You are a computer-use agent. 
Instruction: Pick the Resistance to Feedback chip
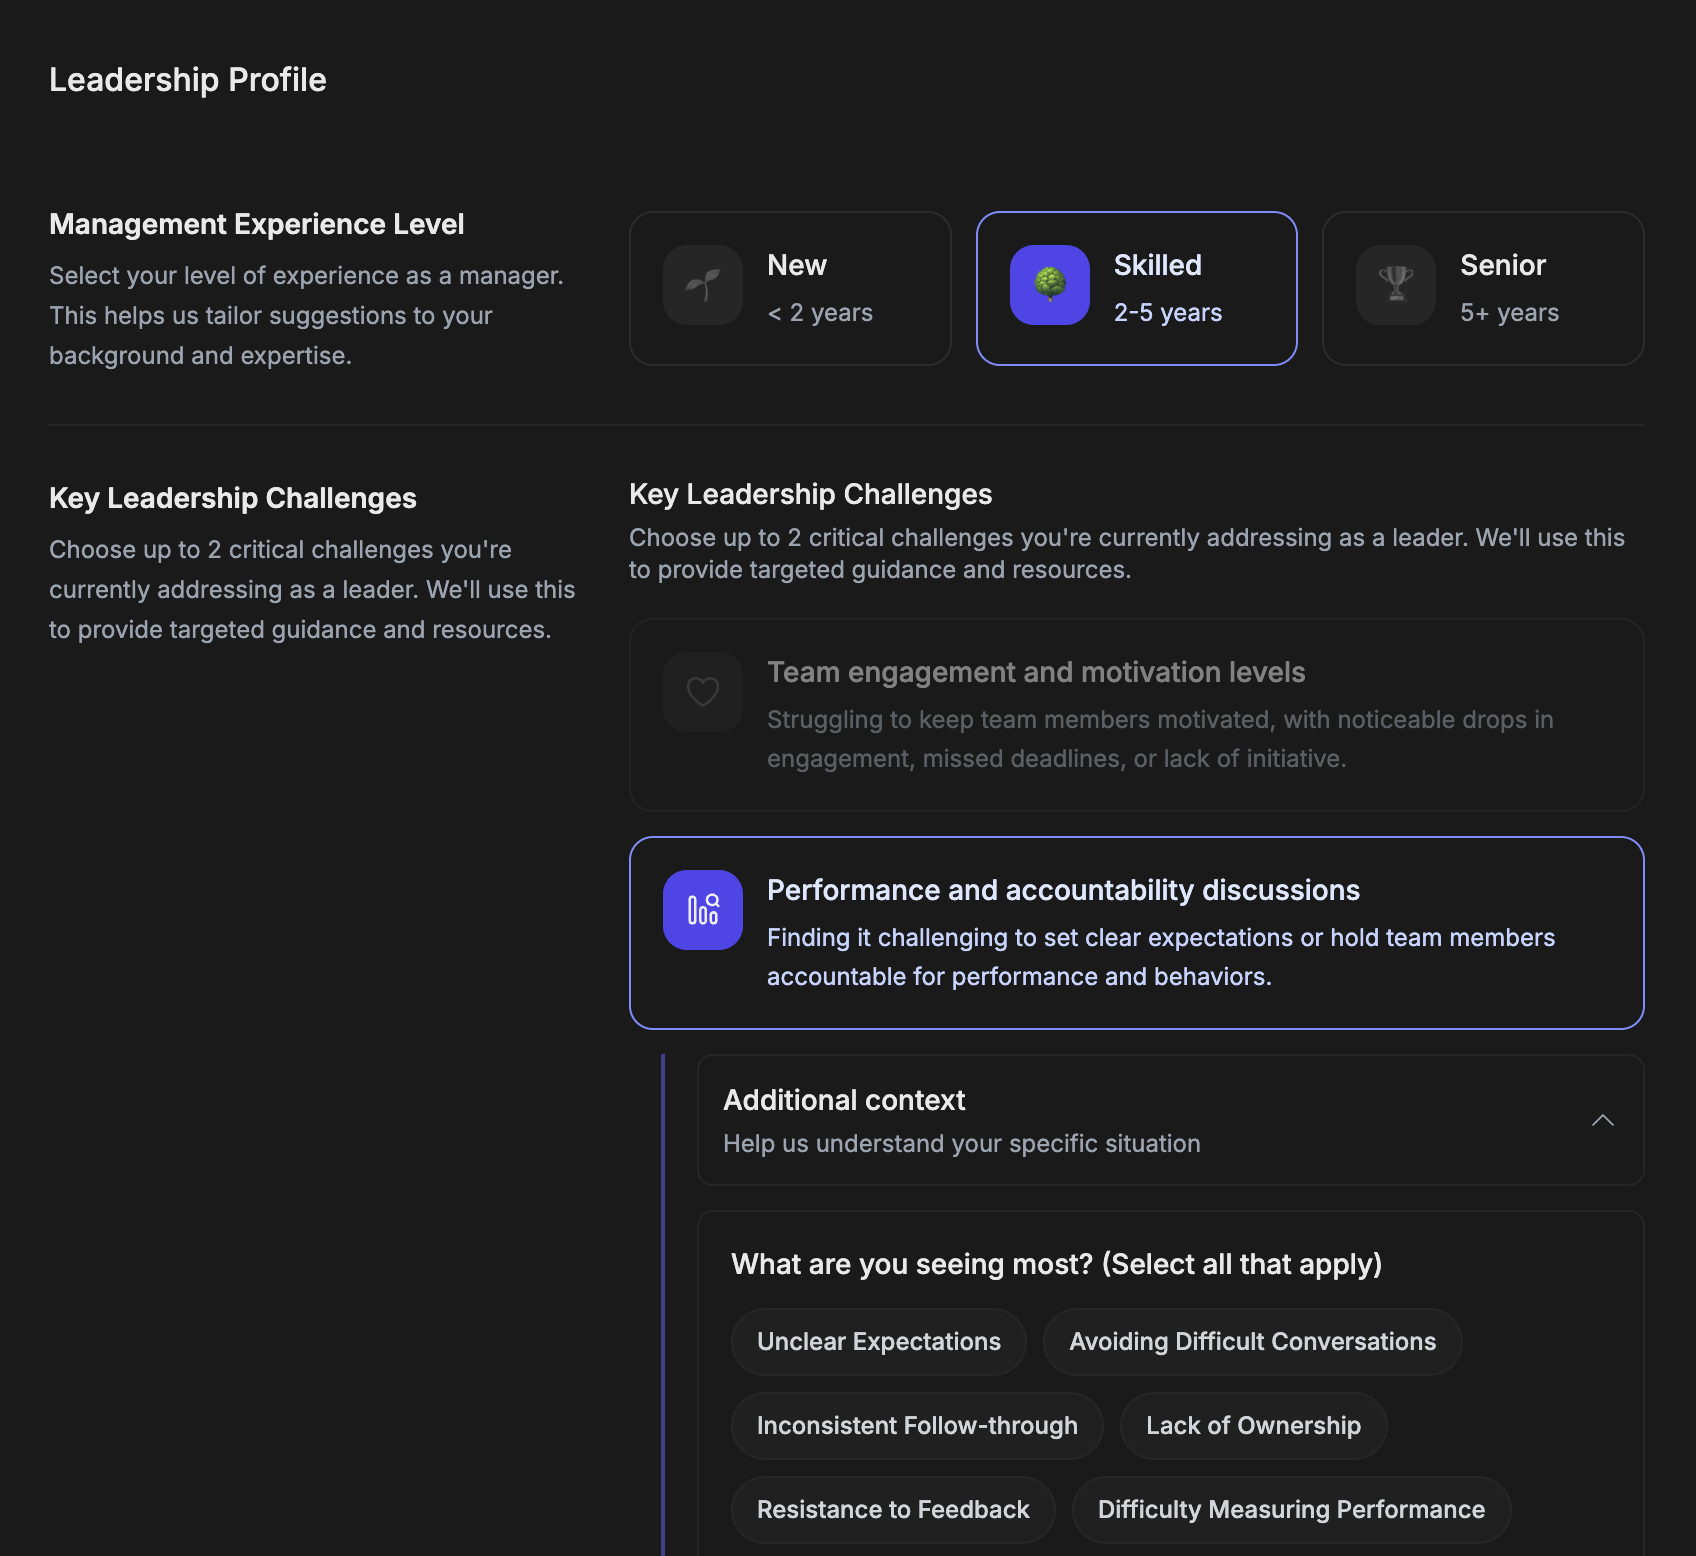tap(893, 1510)
